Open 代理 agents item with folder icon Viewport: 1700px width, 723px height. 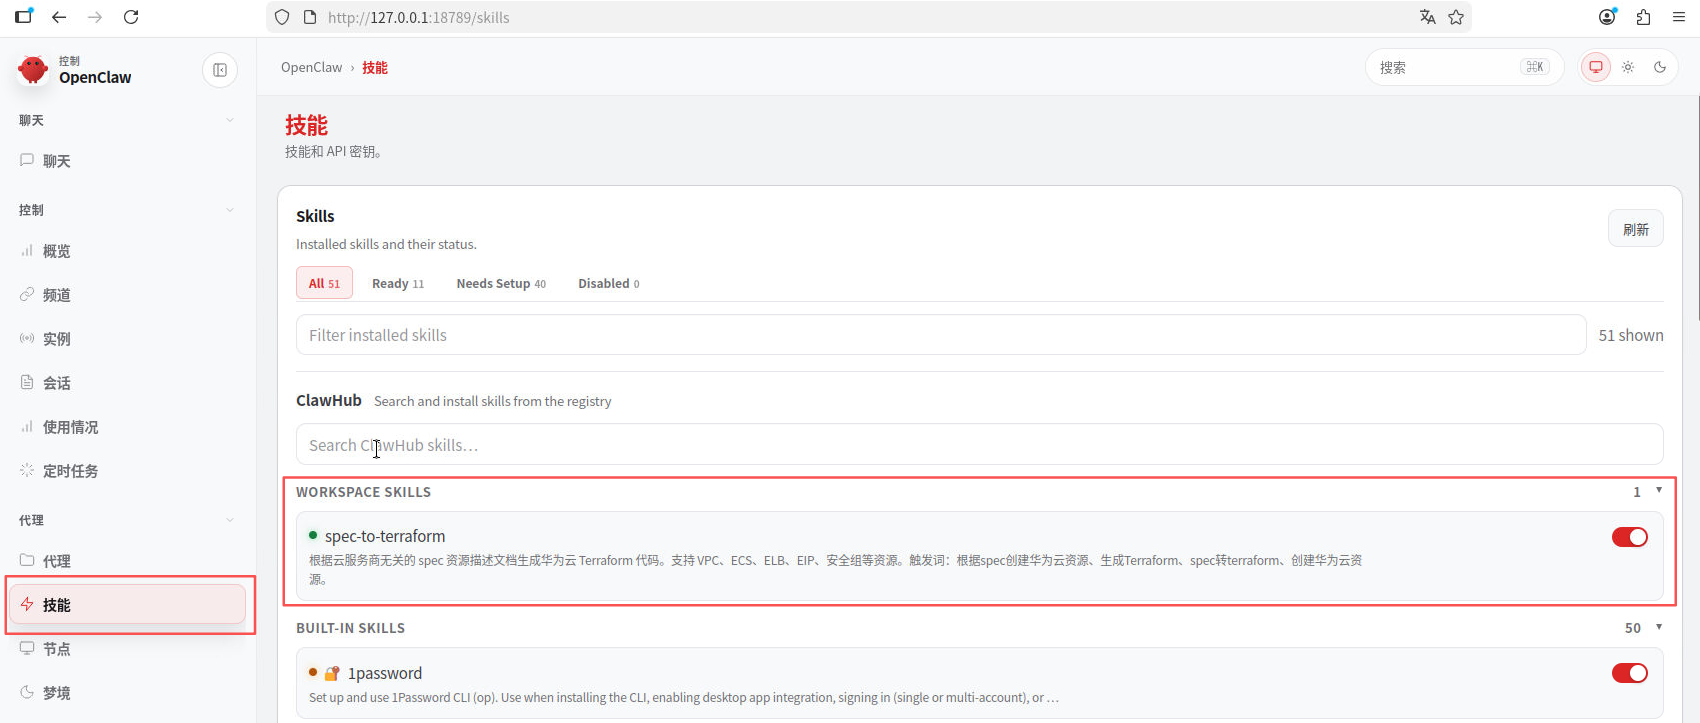tap(126, 561)
